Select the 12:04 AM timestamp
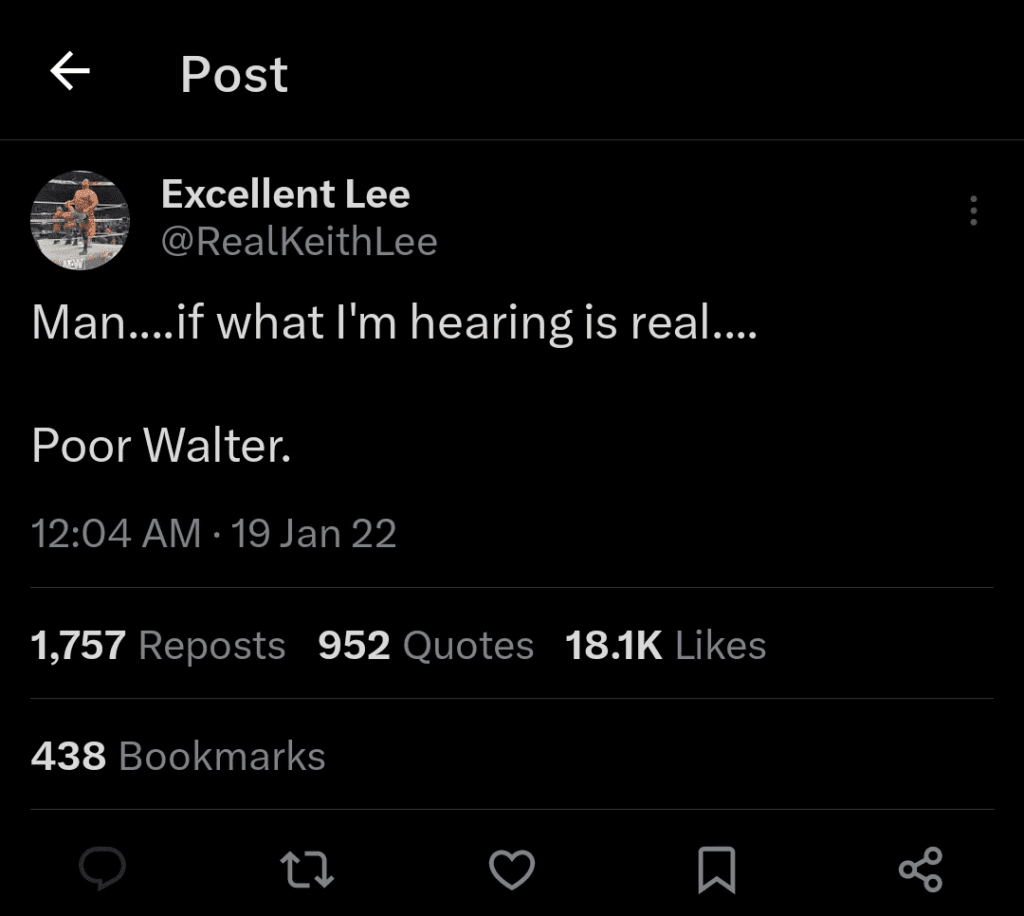 click(116, 533)
